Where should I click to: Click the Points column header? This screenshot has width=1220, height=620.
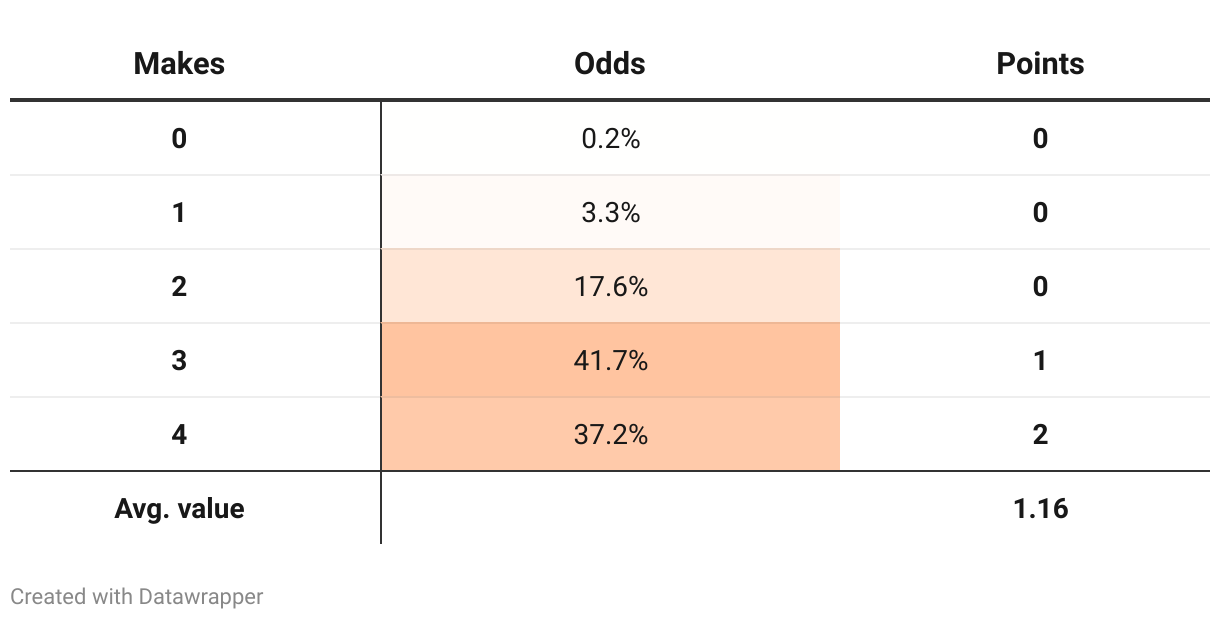[x=1040, y=64]
